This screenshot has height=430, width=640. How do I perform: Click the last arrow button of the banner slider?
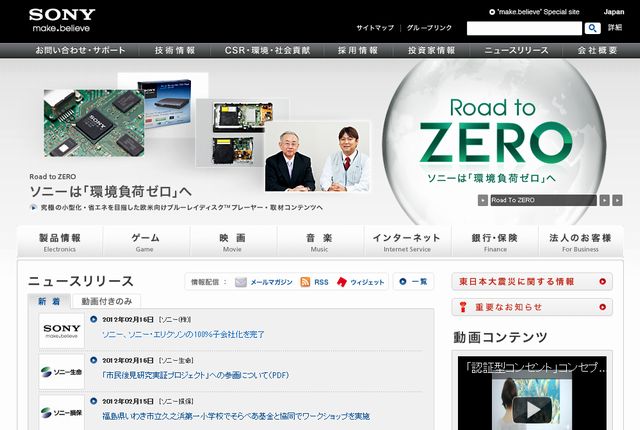point(618,200)
